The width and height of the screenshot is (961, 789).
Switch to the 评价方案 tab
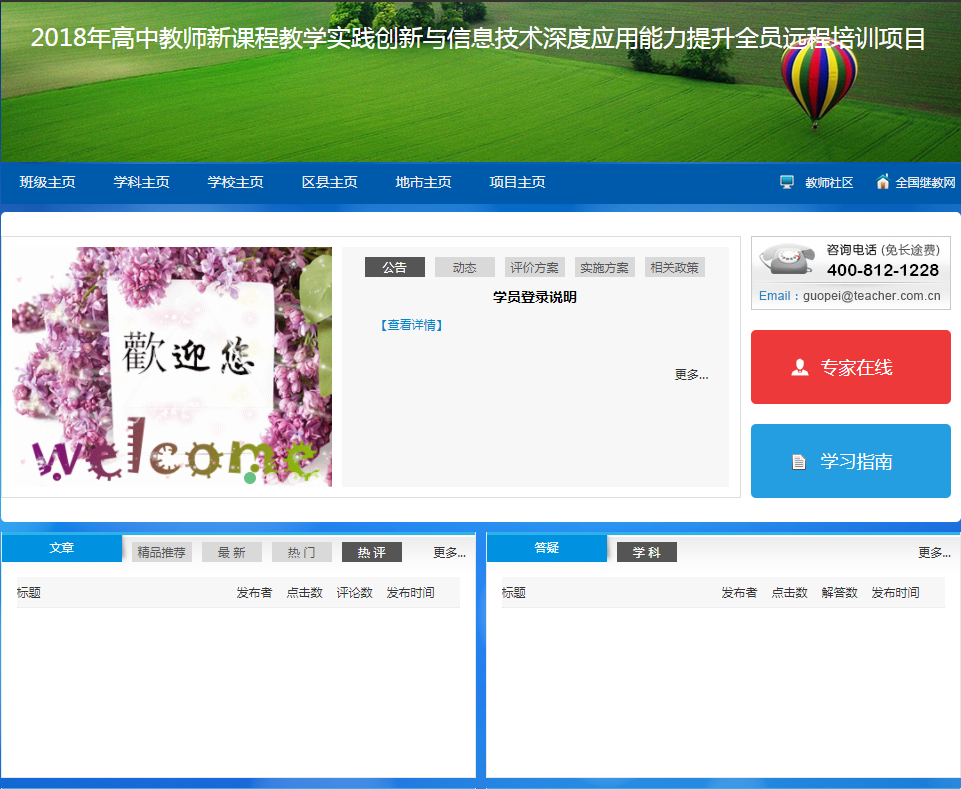click(534, 267)
